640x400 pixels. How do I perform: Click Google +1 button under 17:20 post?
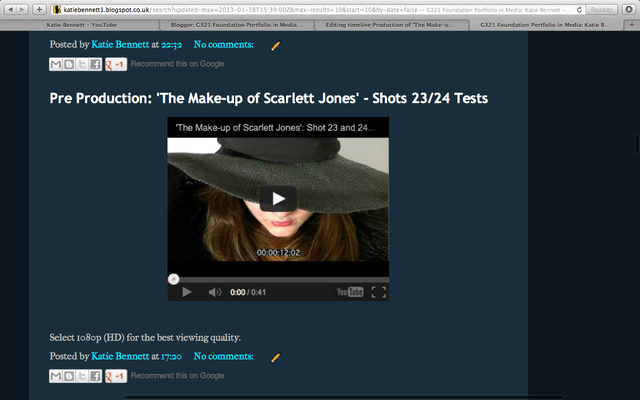point(116,376)
